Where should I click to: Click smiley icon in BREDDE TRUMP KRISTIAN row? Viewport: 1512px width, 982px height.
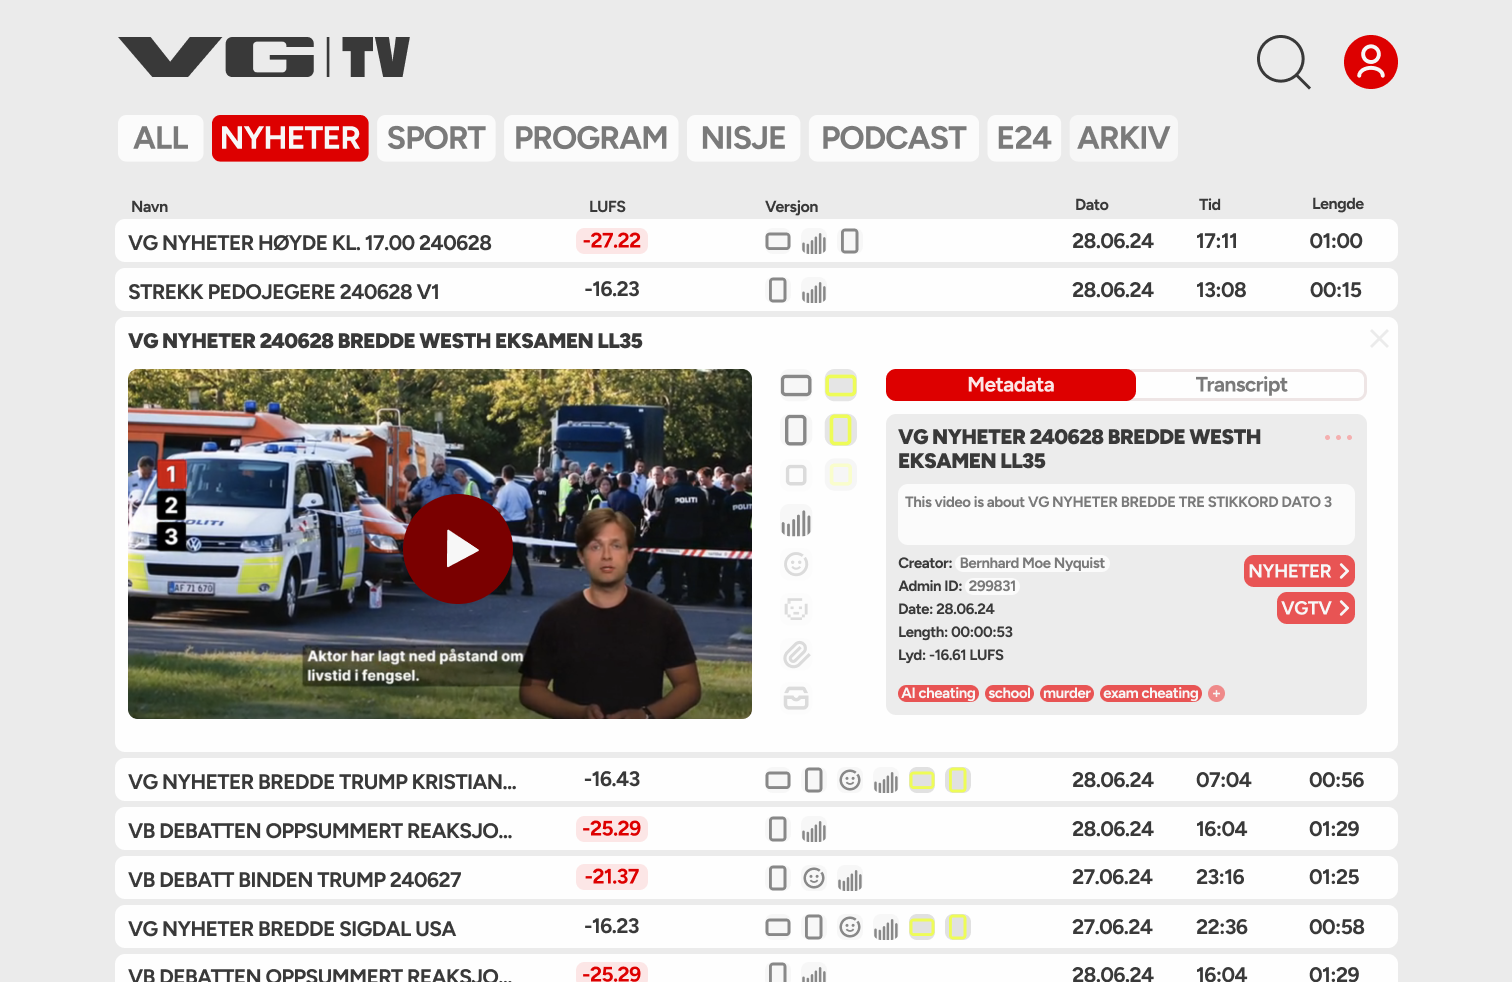(850, 780)
